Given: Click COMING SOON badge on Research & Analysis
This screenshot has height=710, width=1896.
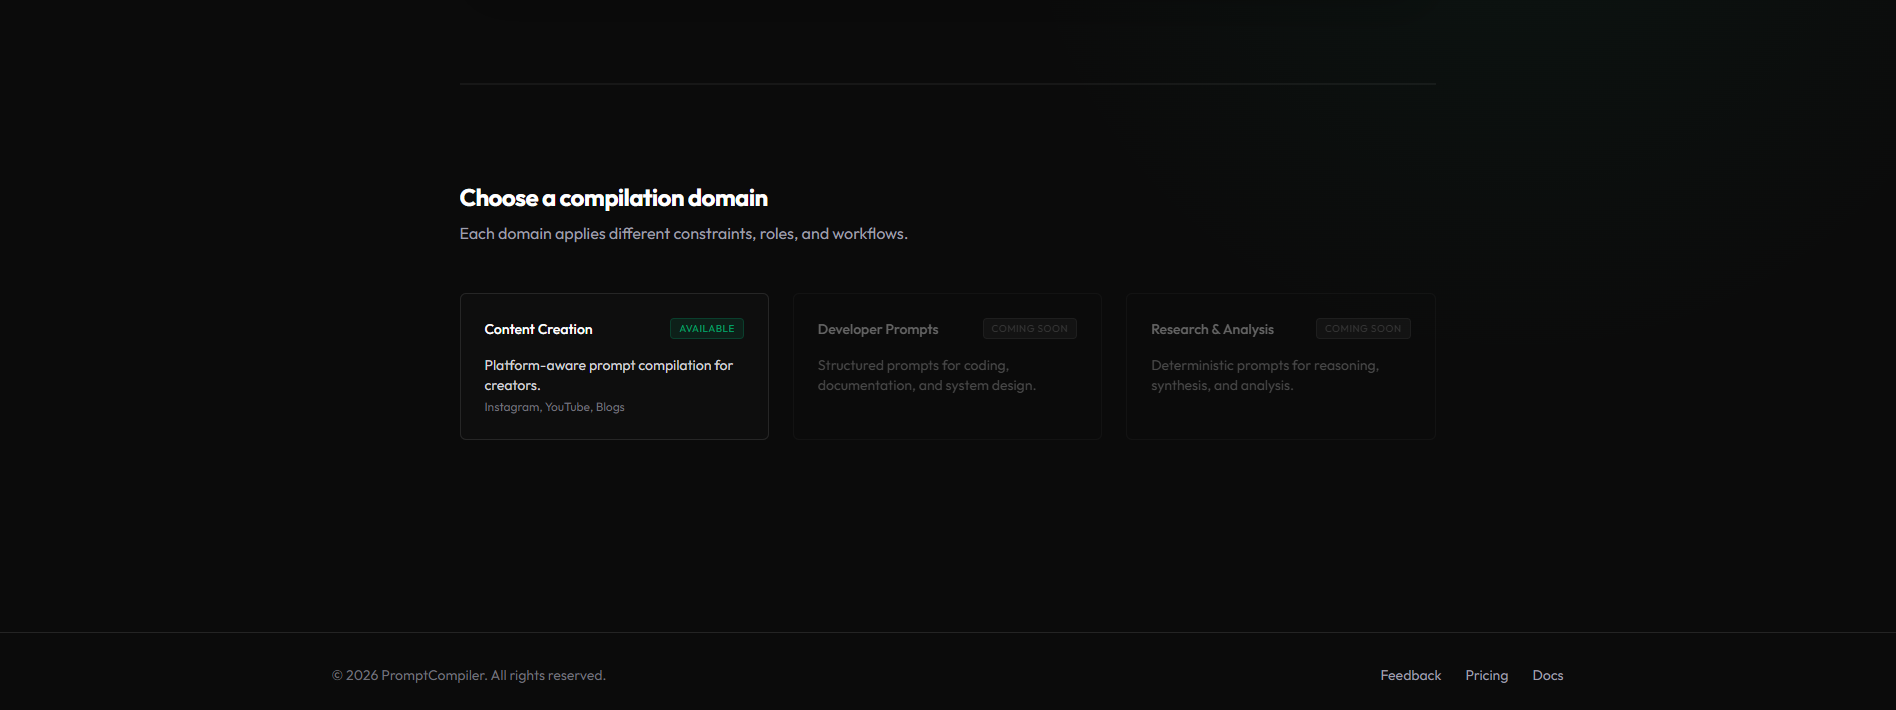Looking at the screenshot, I should (x=1362, y=329).
